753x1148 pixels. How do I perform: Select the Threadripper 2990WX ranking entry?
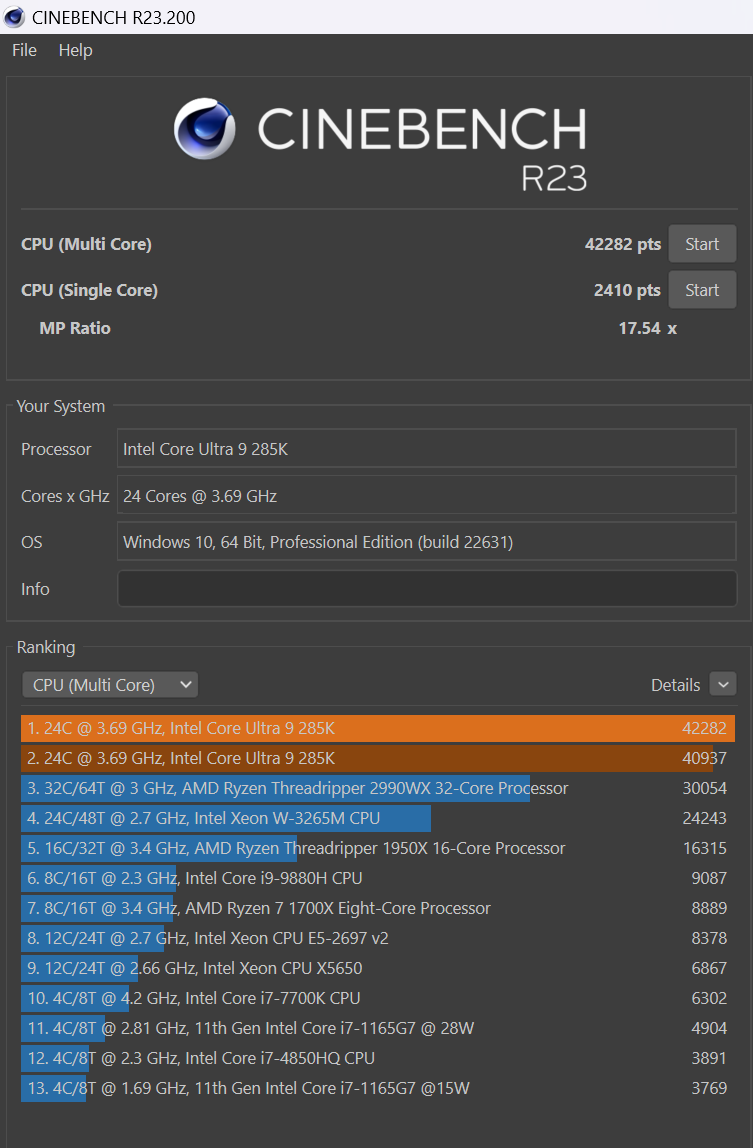coord(377,788)
